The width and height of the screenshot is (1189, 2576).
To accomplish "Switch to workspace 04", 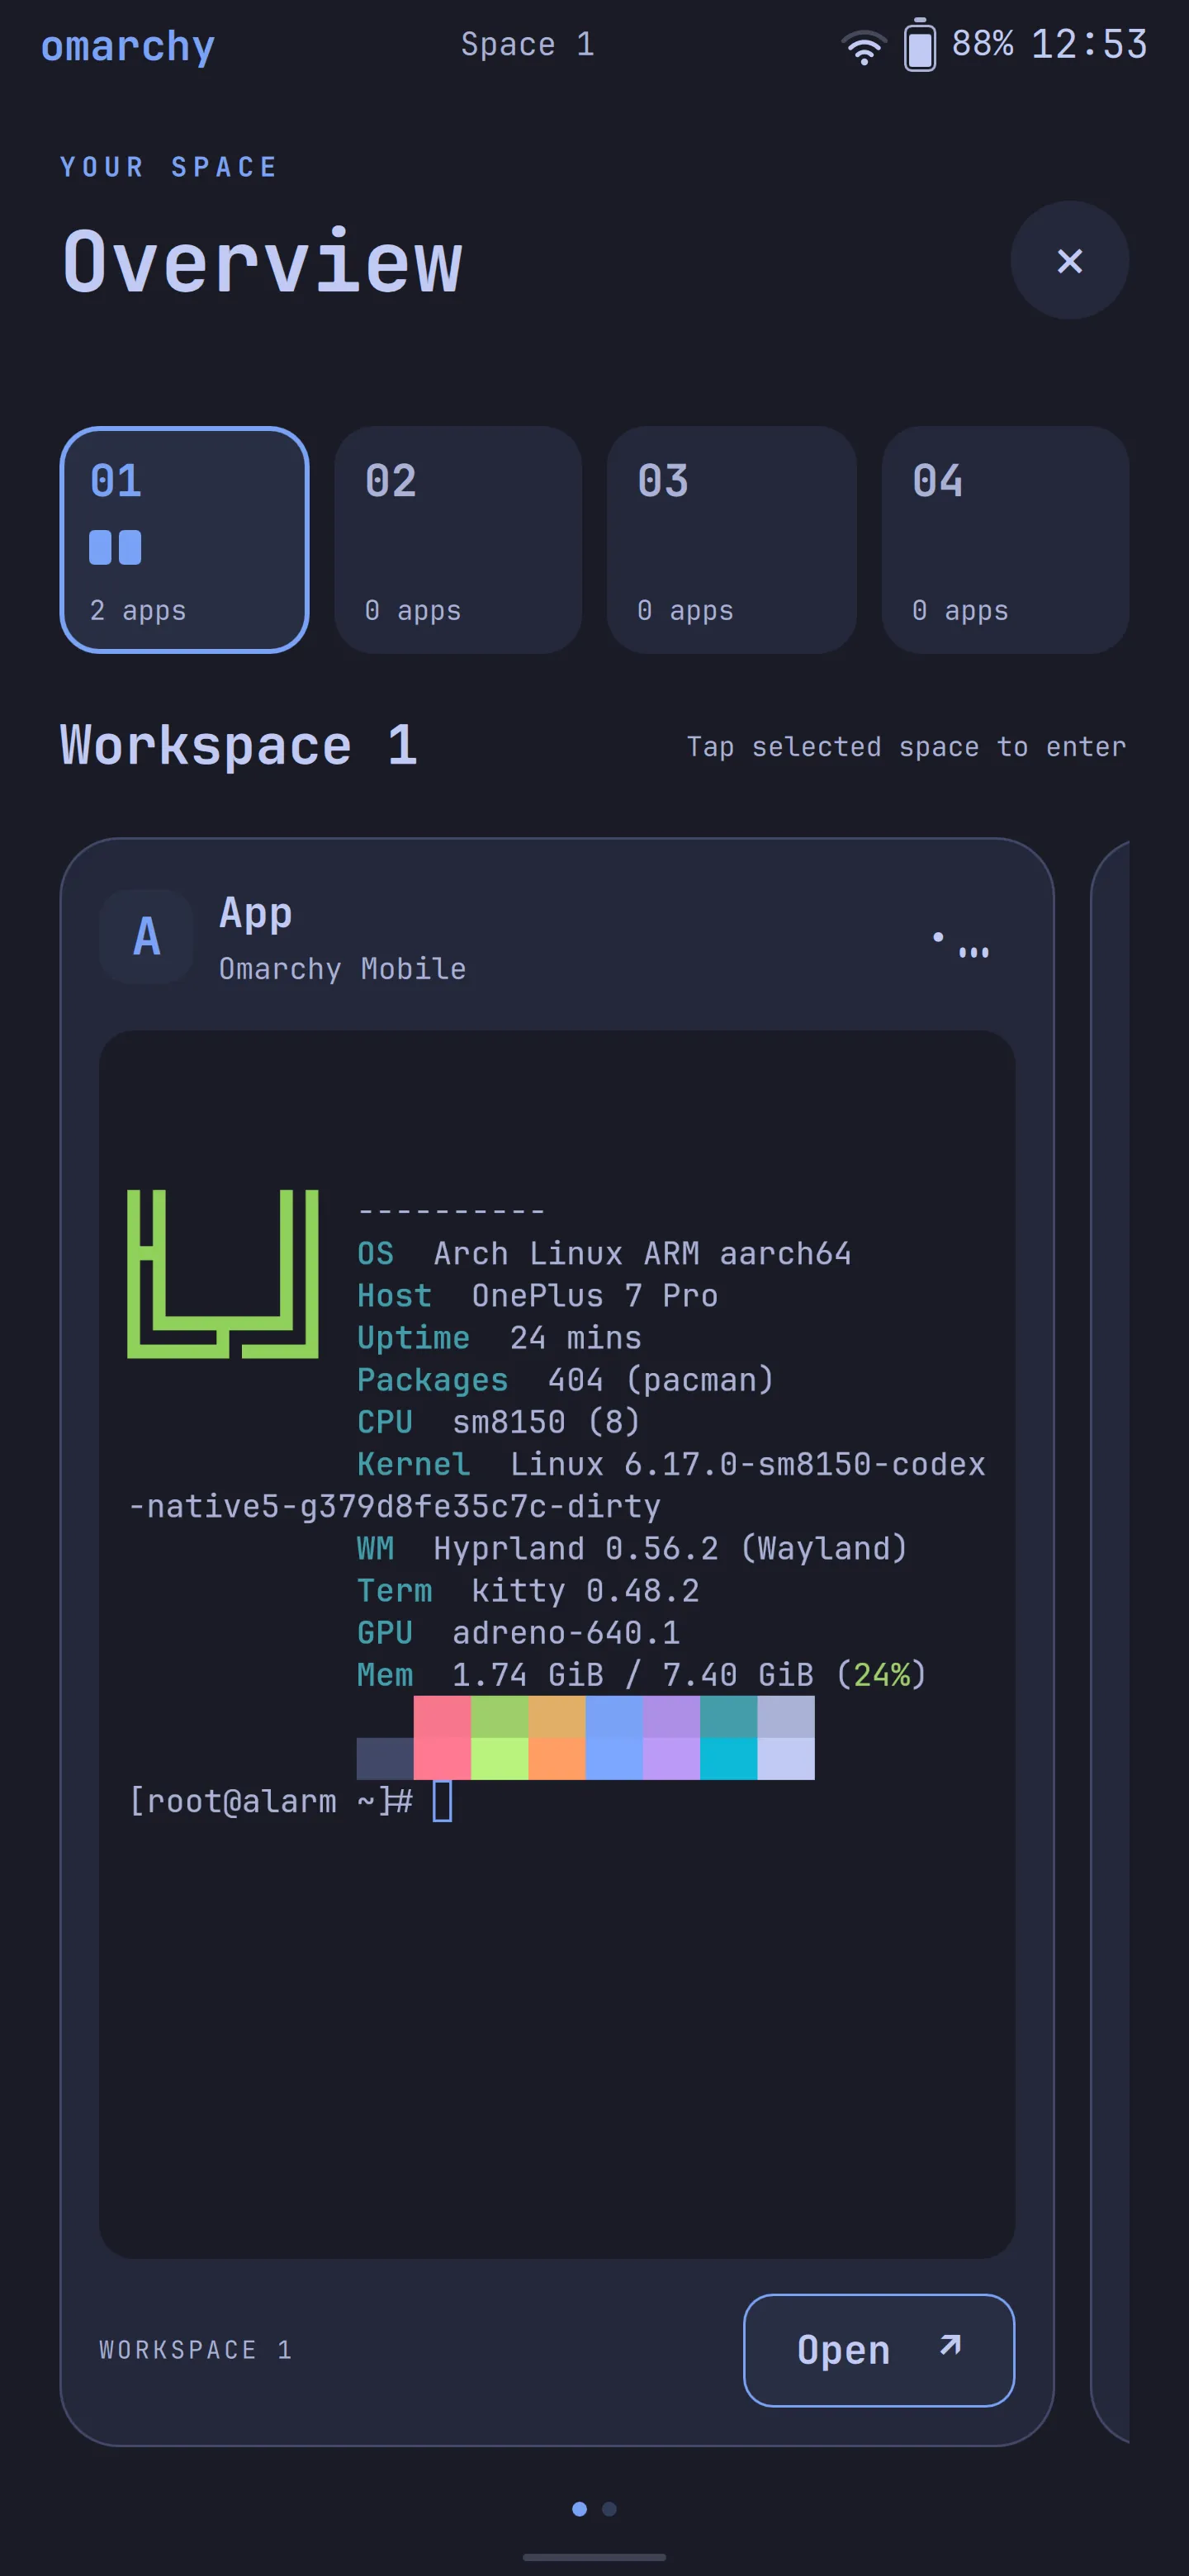I will coord(1005,540).
